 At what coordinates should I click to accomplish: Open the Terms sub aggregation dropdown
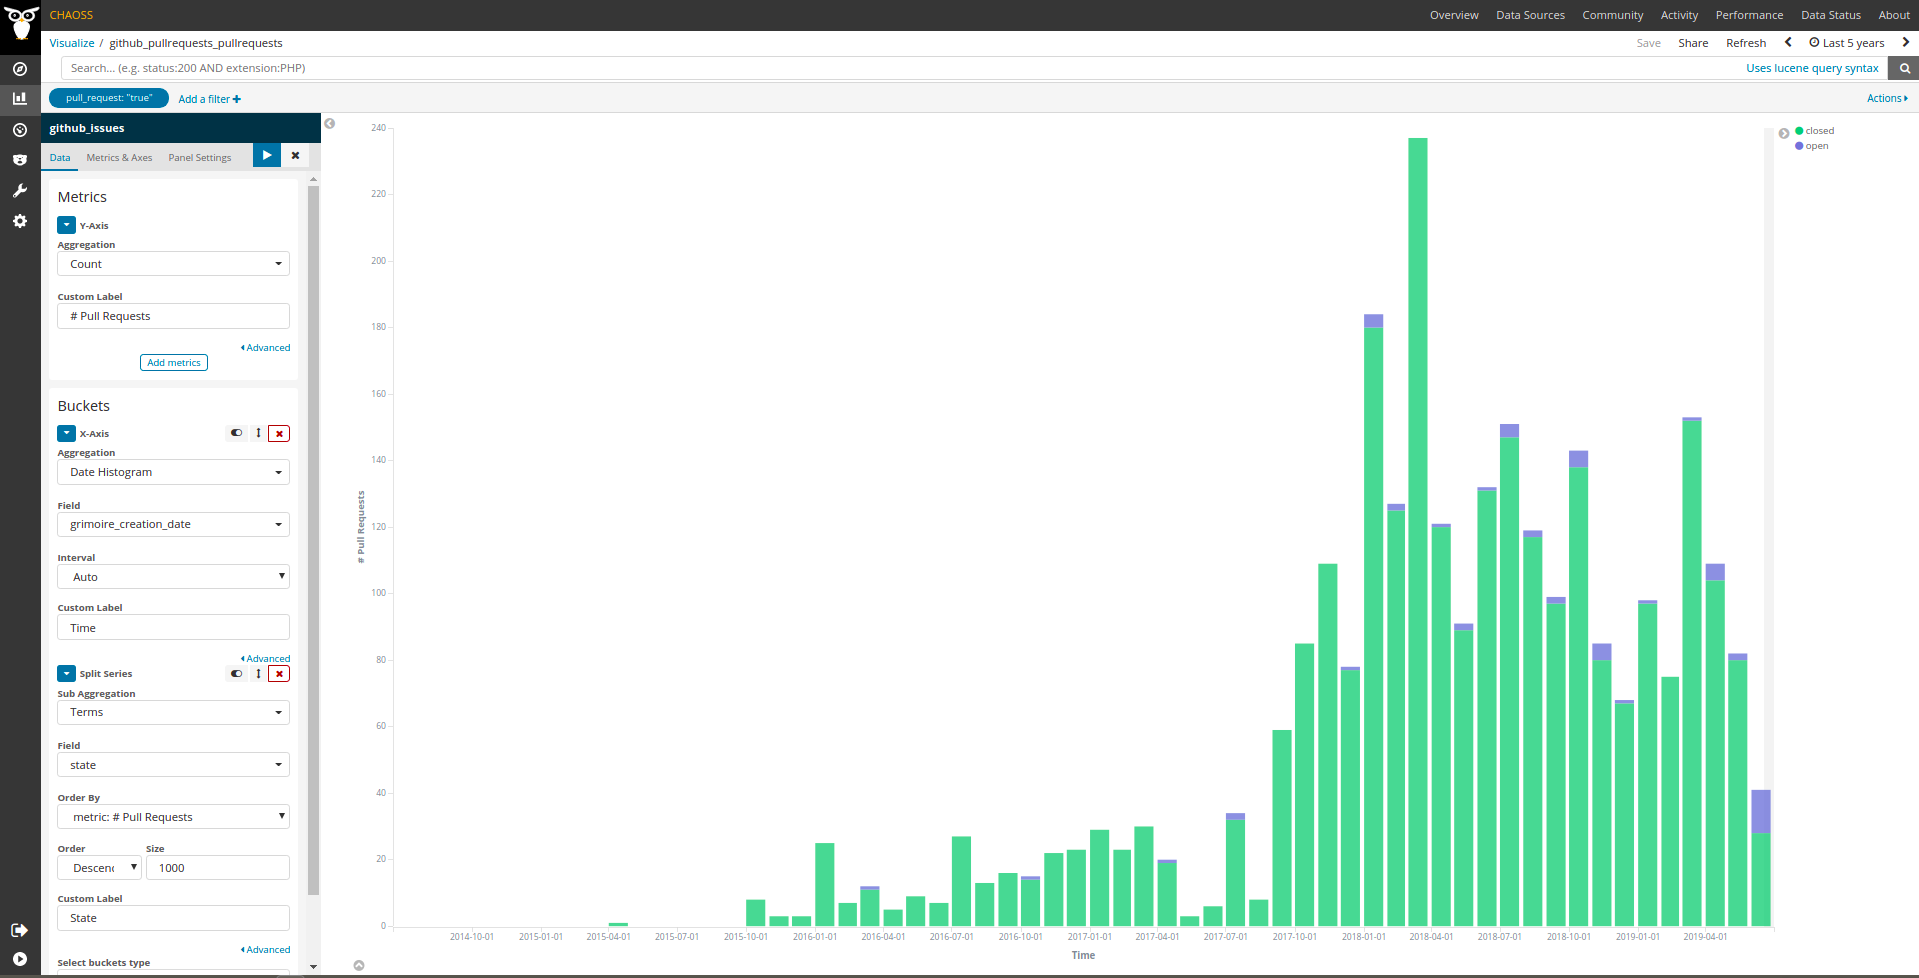tap(173, 712)
